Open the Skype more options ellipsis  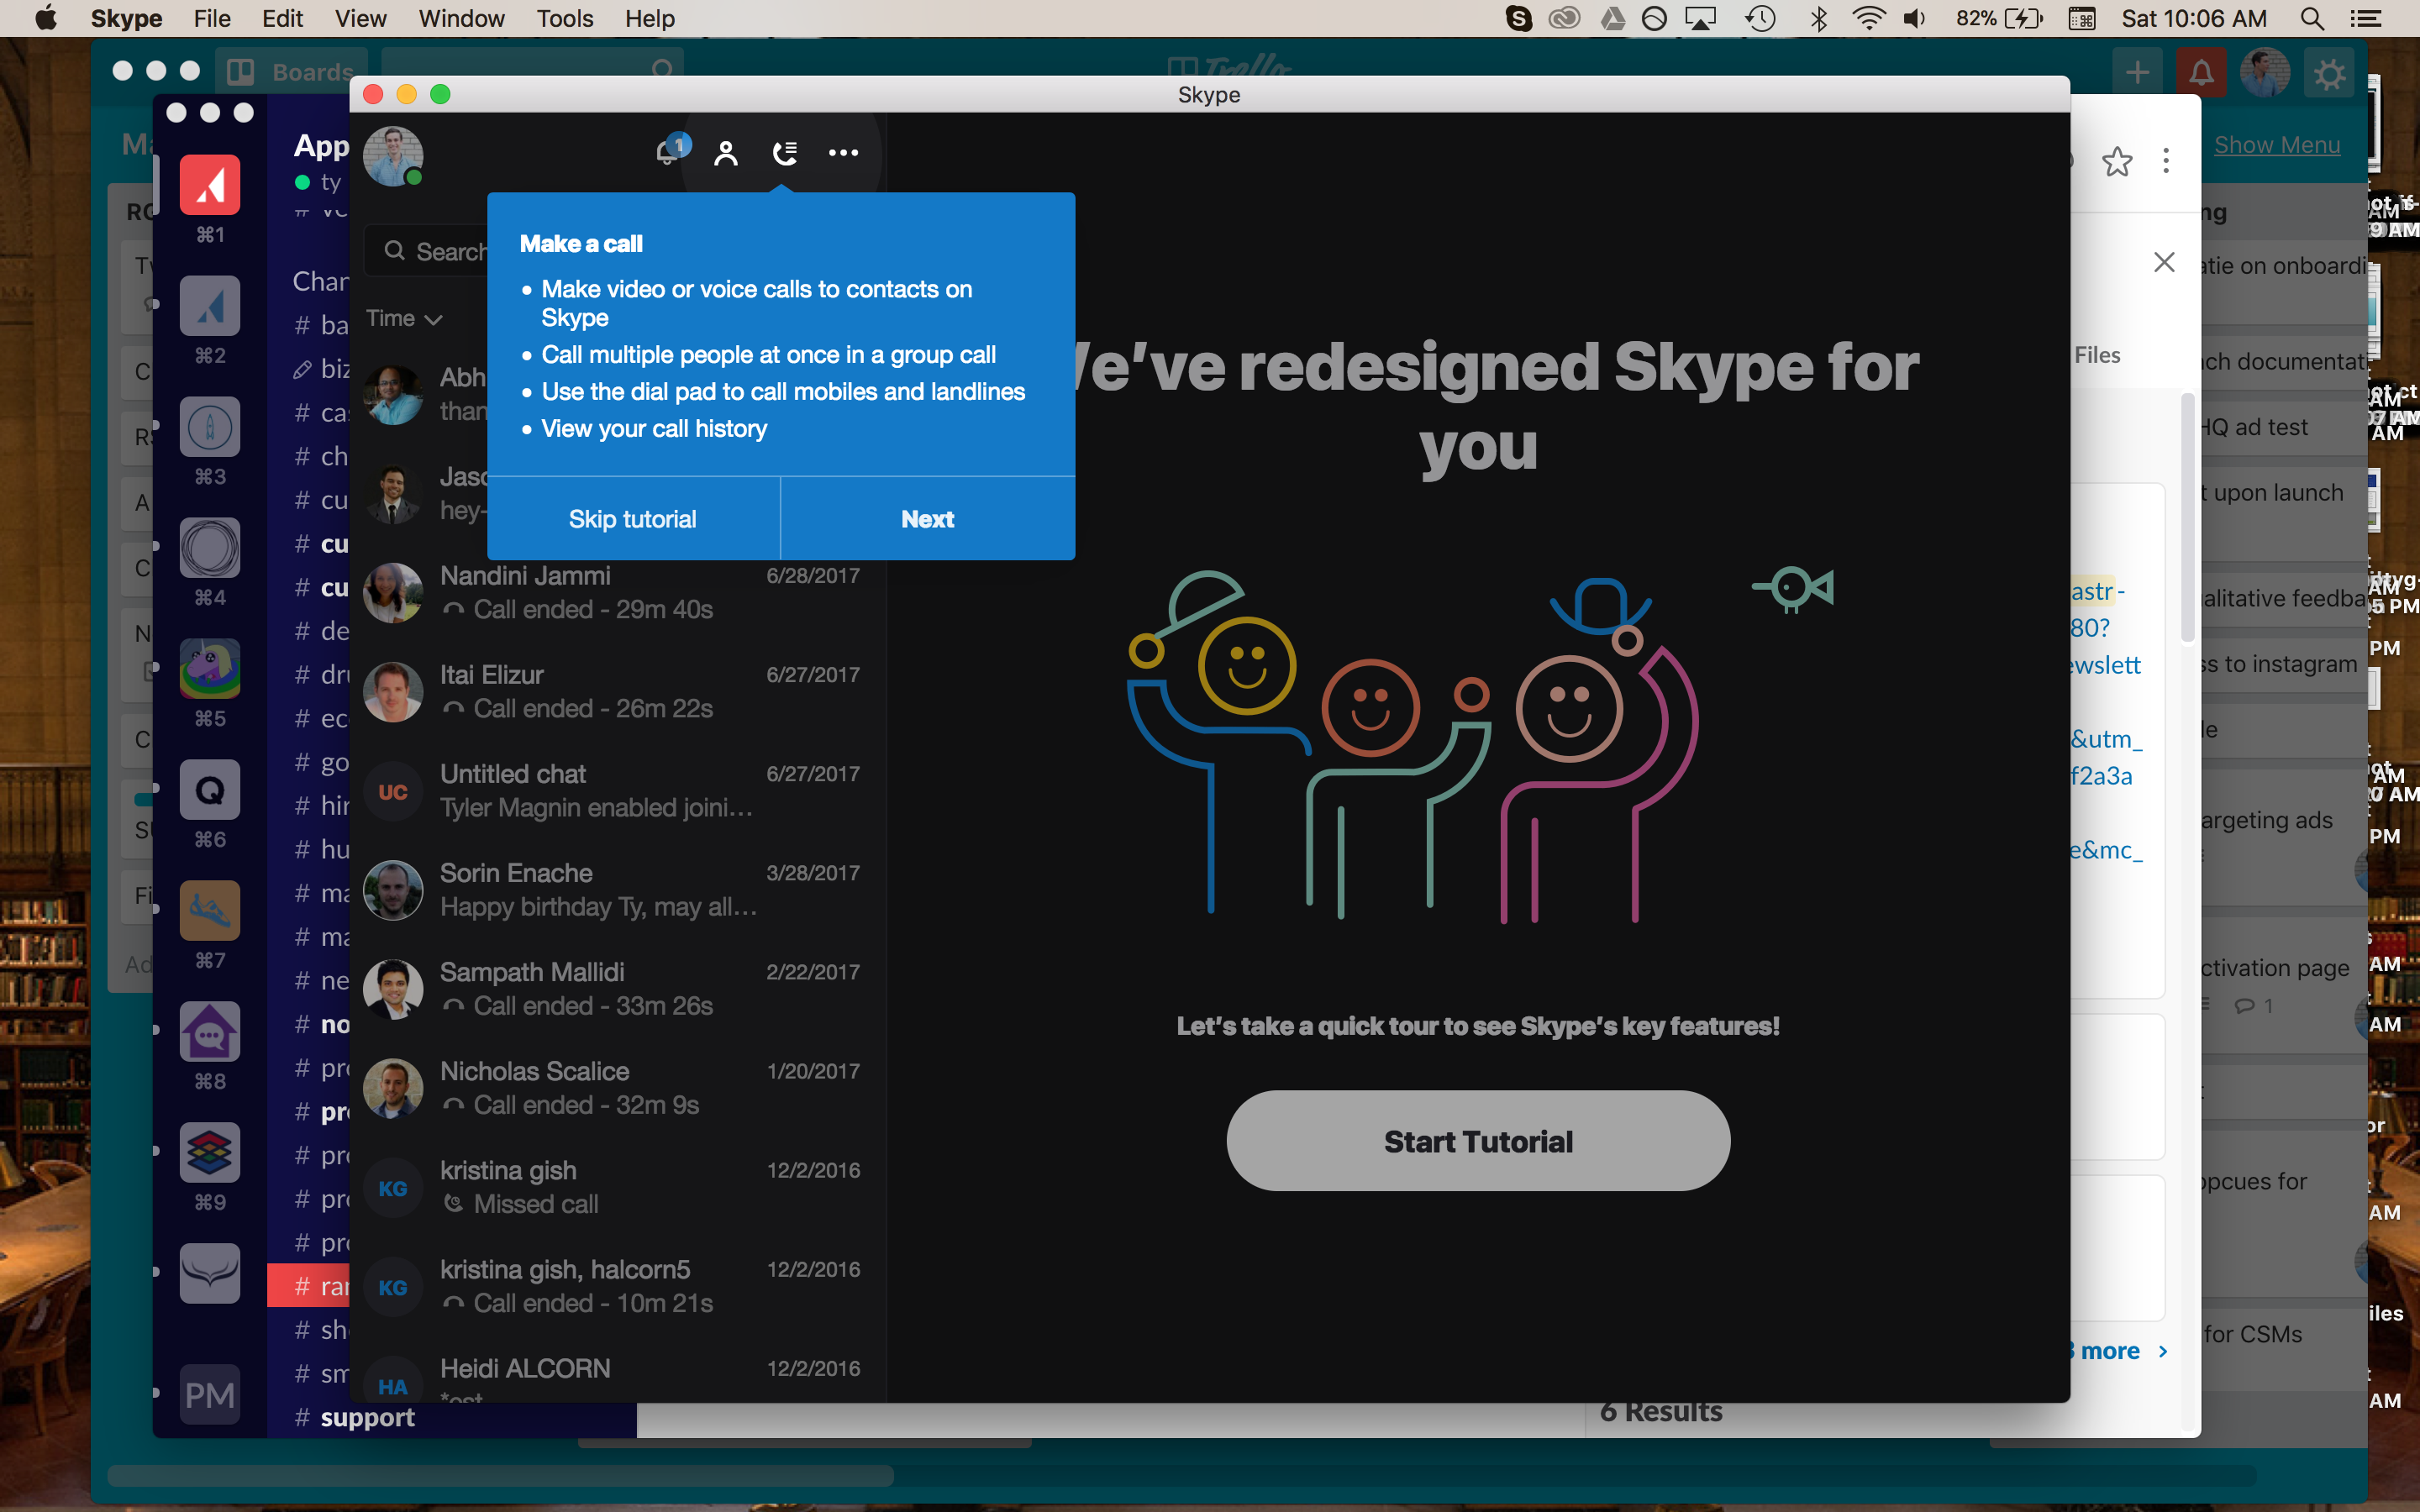point(843,153)
